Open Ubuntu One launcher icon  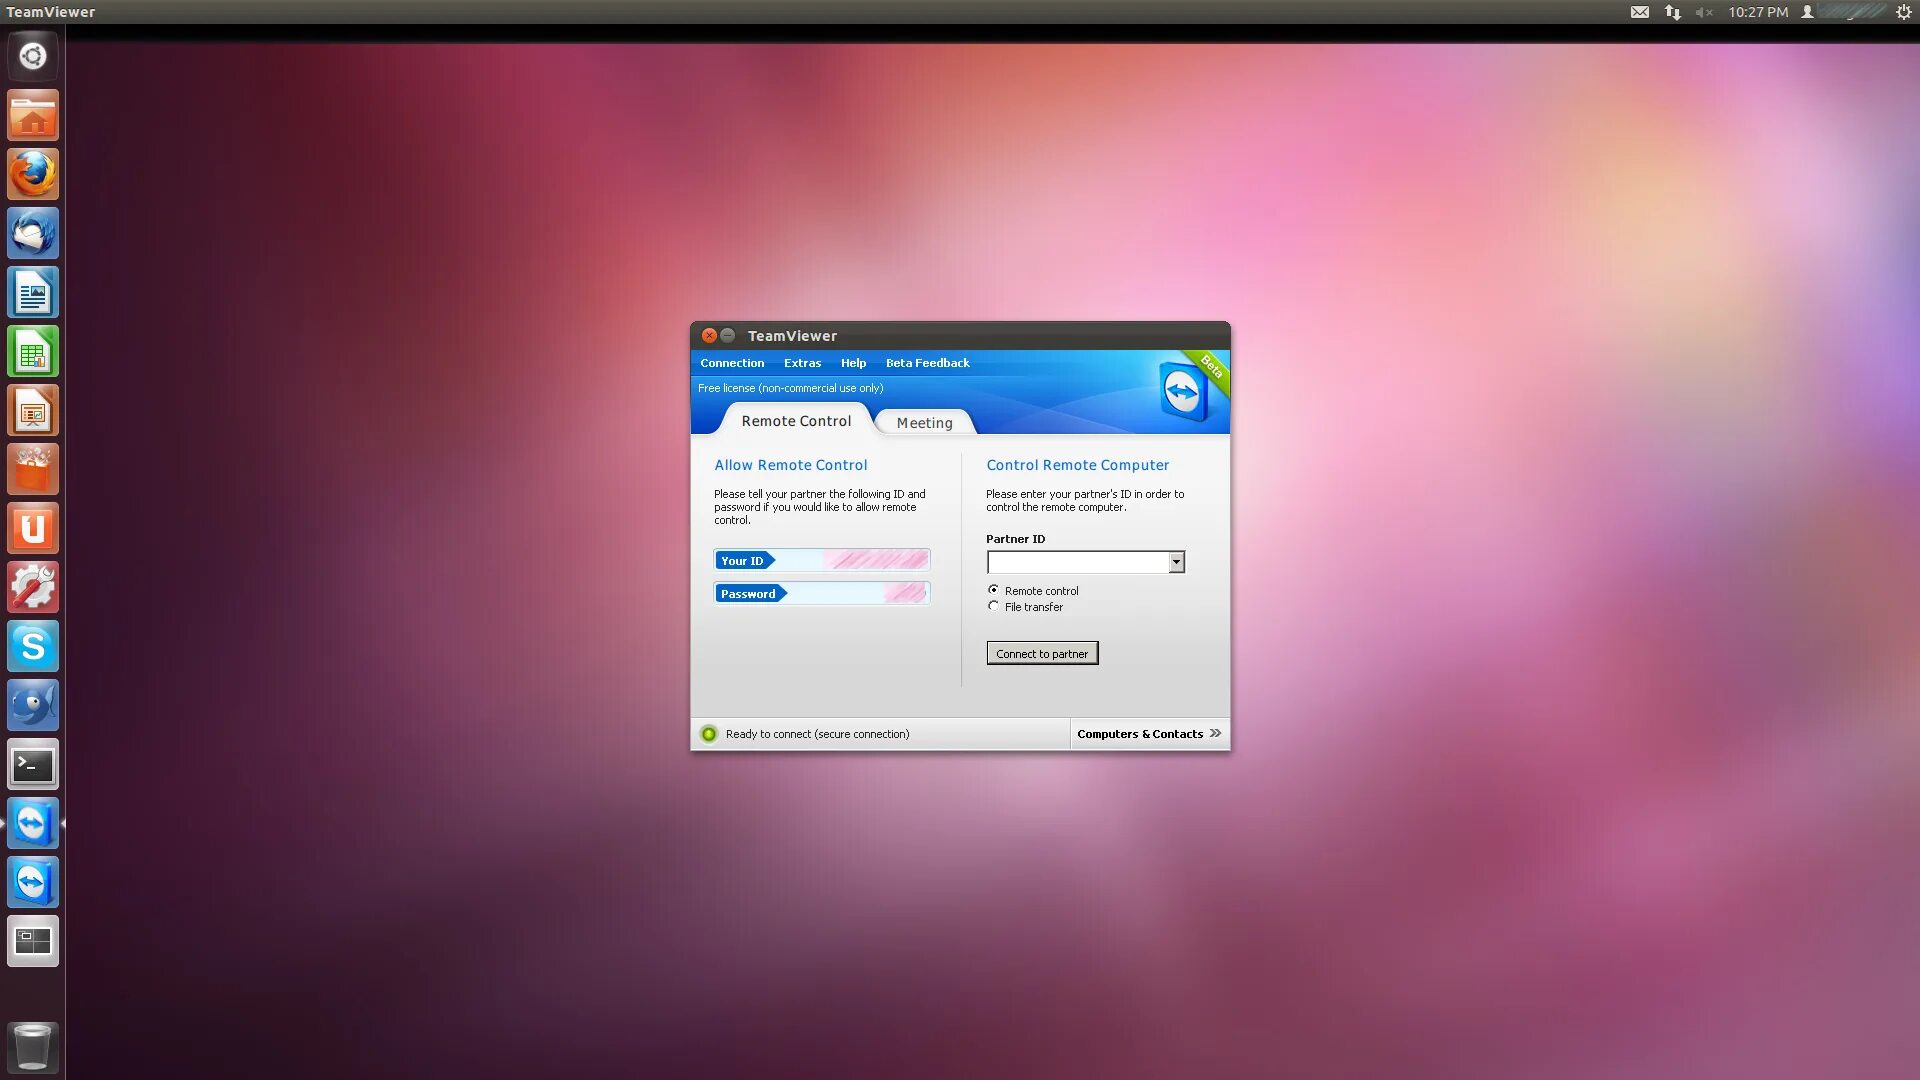(x=33, y=528)
